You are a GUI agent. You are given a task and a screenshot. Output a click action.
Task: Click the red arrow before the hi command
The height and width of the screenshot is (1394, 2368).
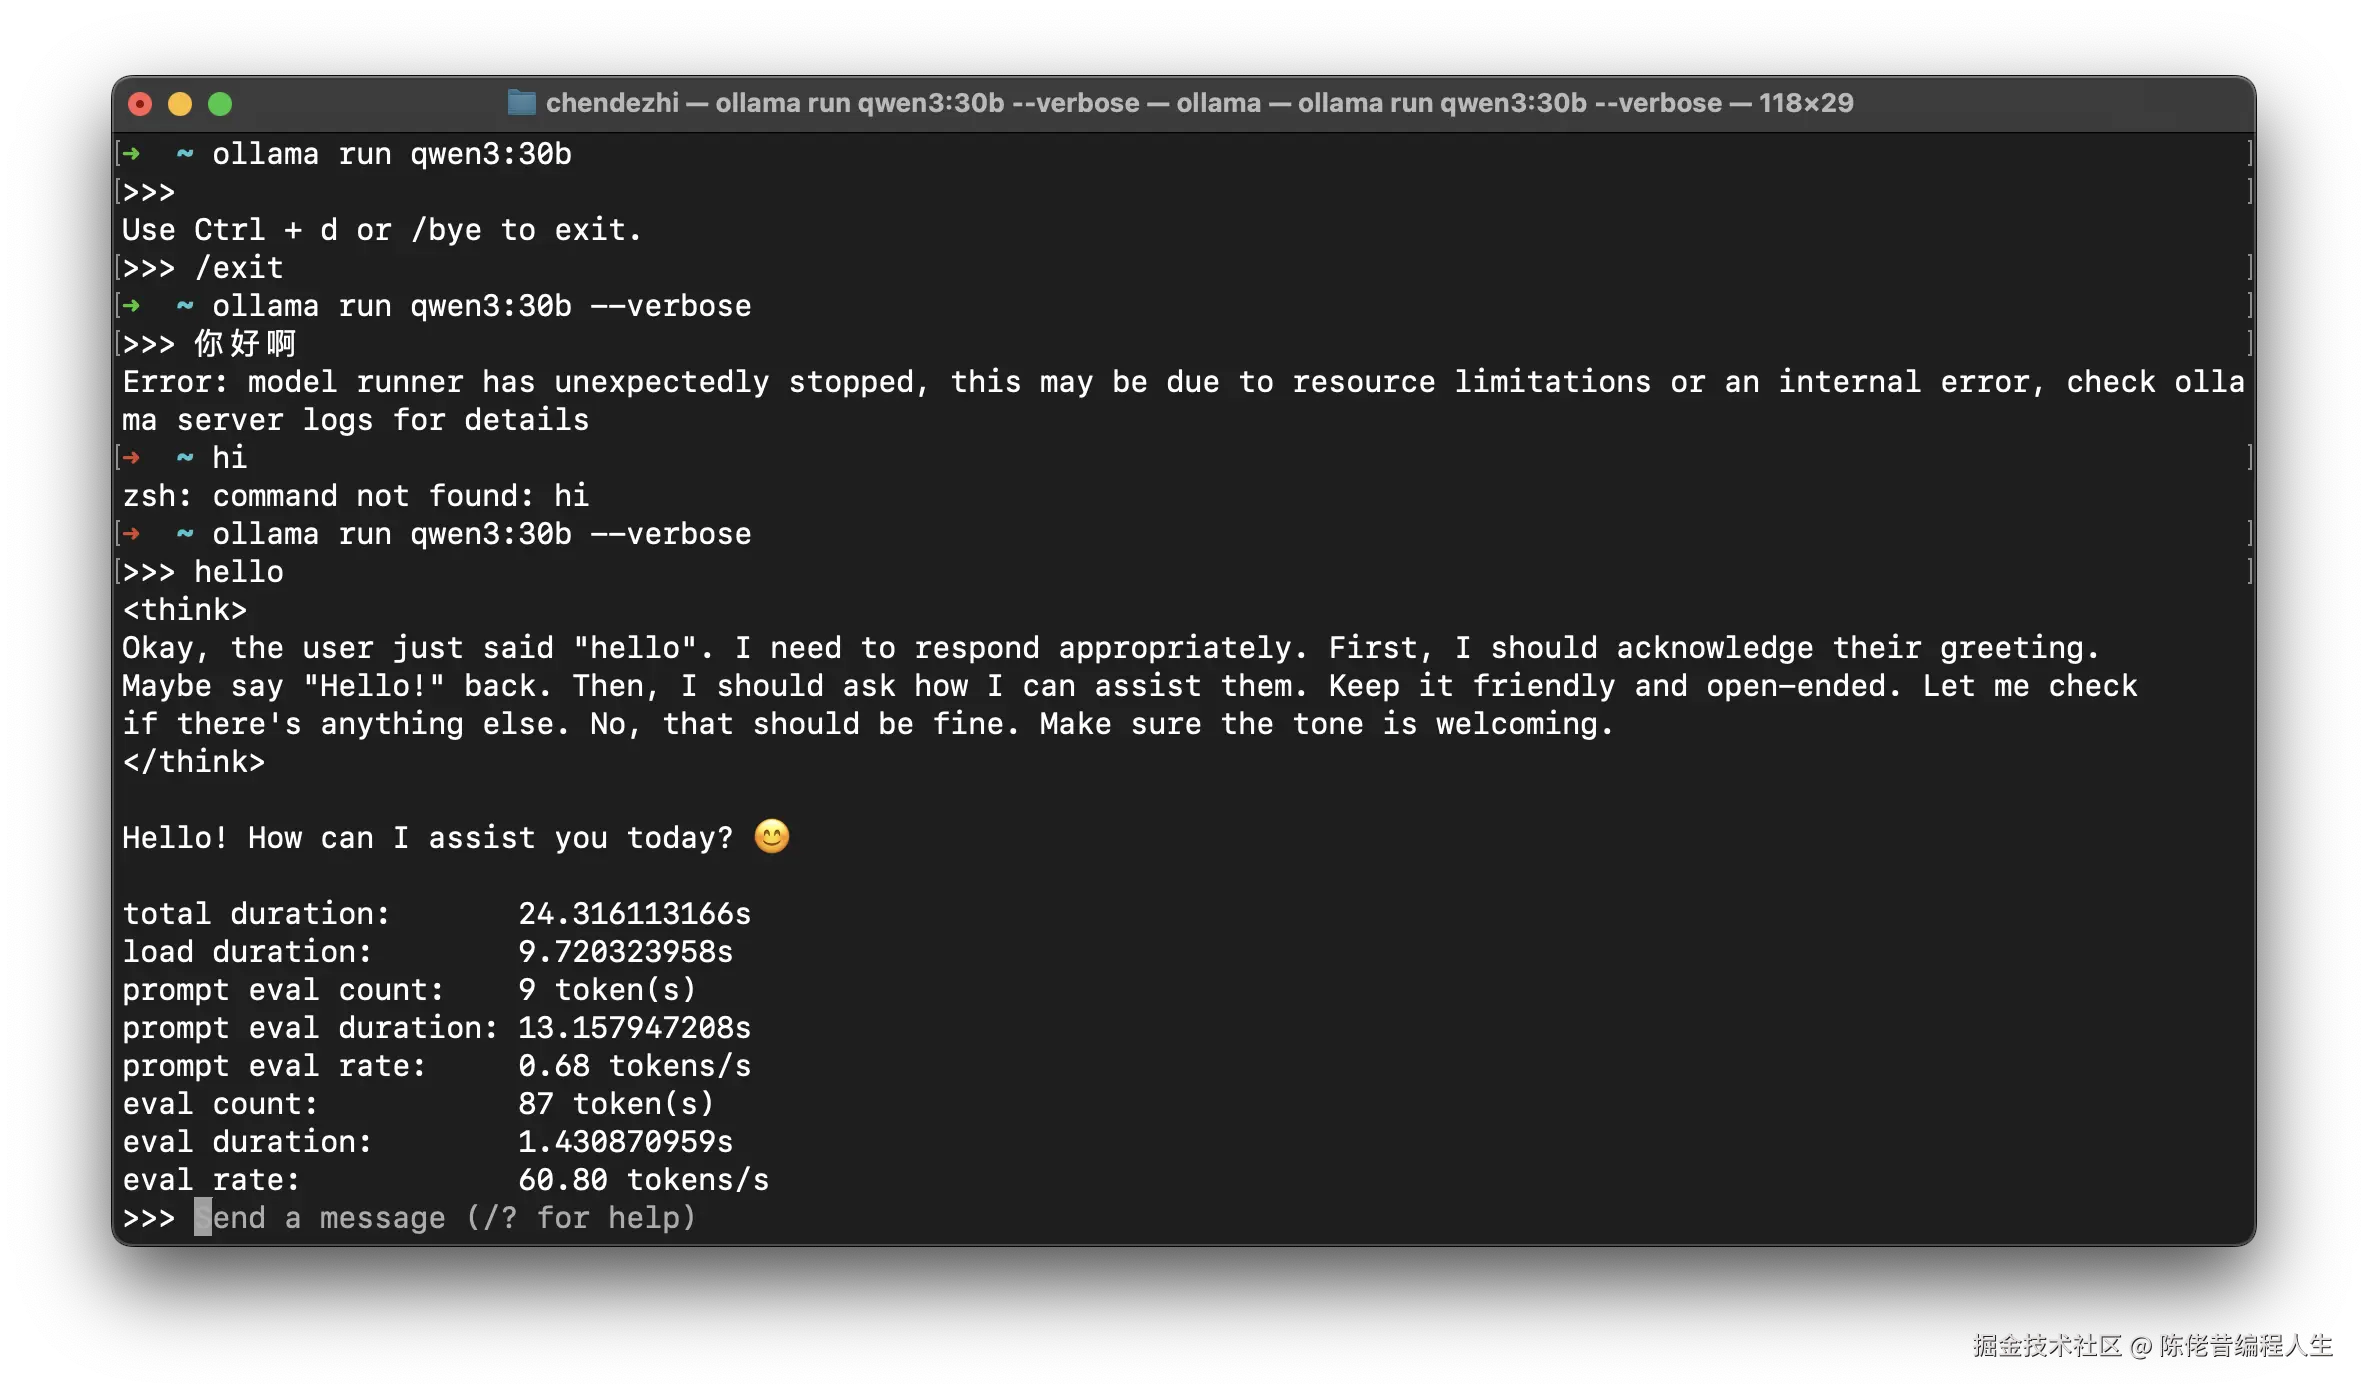pos(131,458)
